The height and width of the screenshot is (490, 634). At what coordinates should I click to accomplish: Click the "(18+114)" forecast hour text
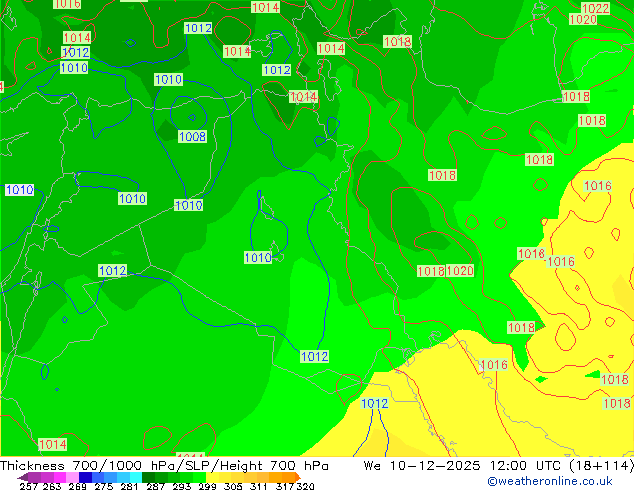point(601,466)
